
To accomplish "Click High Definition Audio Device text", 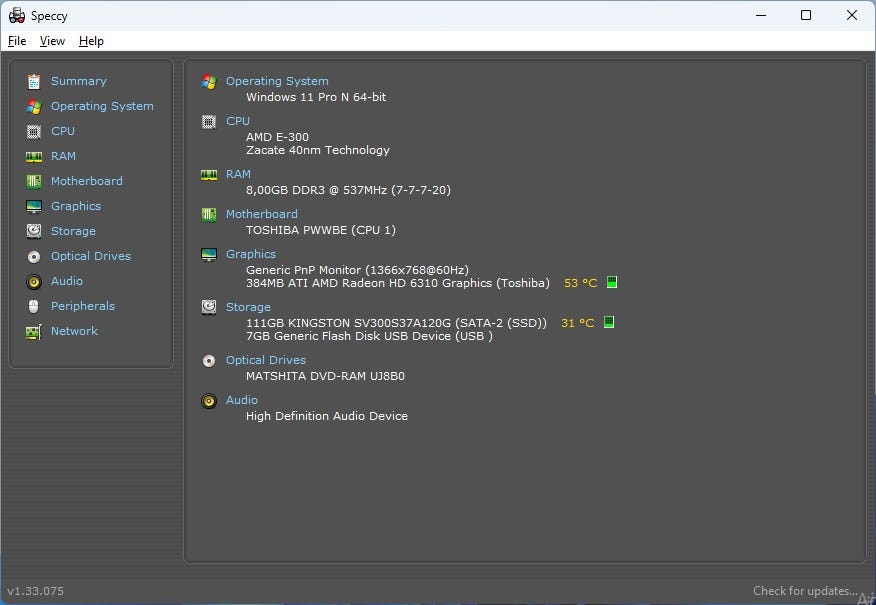I will pos(327,416).
